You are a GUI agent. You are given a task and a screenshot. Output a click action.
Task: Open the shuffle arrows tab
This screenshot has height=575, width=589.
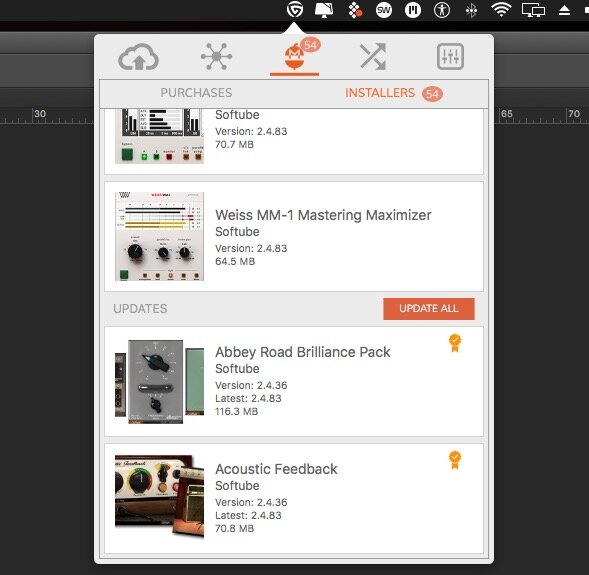pos(373,57)
